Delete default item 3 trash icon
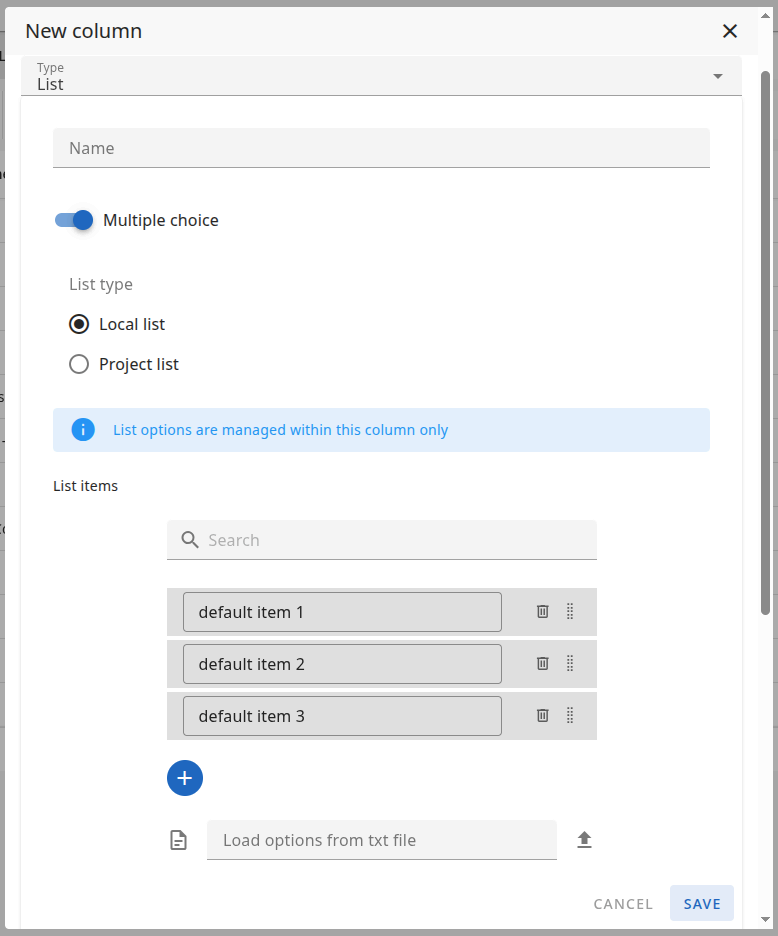This screenshot has height=936, width=778. click(543, 715)
